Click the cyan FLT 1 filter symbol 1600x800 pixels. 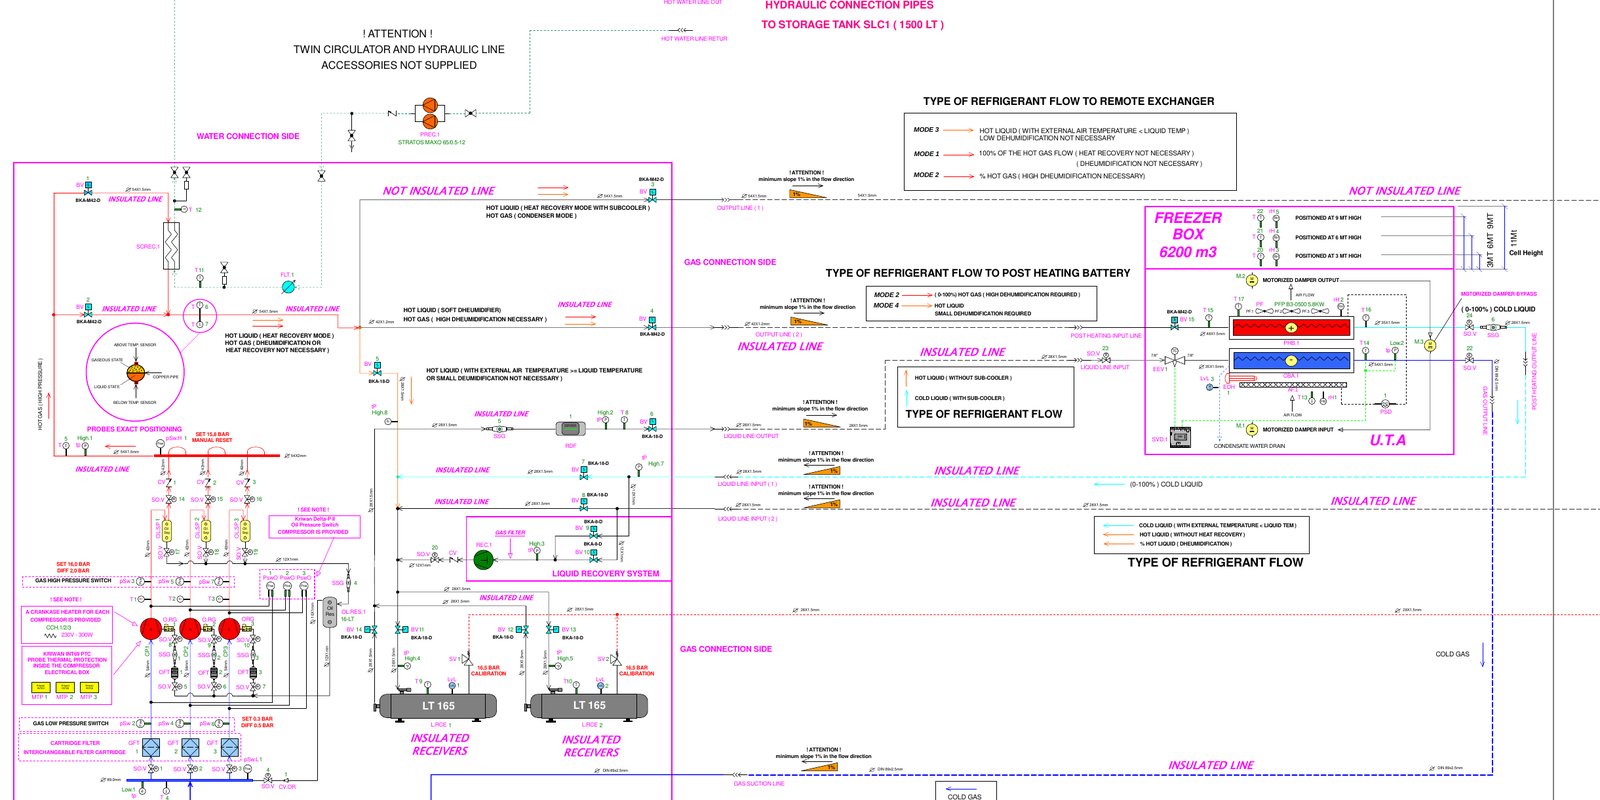click(x=288, y=286)
